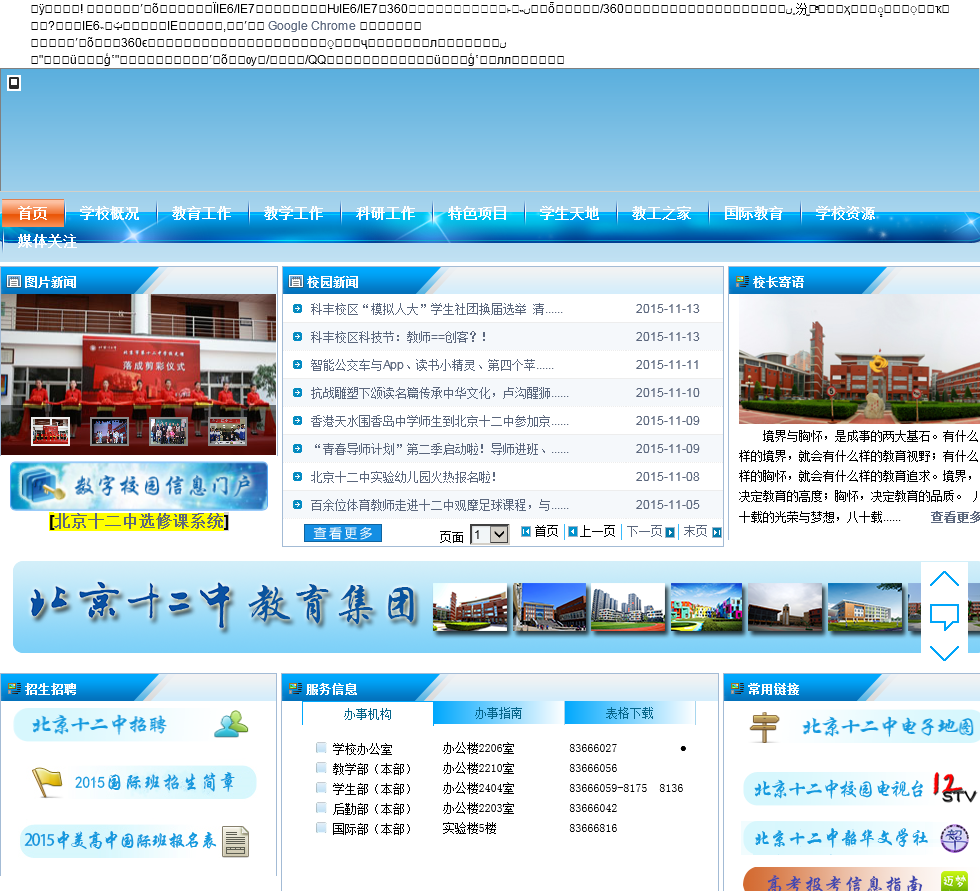The height and width of the screenshot is (891, 980).
Task: Click the signpost icon beside 电子地图
Action: tap(764, 727)
